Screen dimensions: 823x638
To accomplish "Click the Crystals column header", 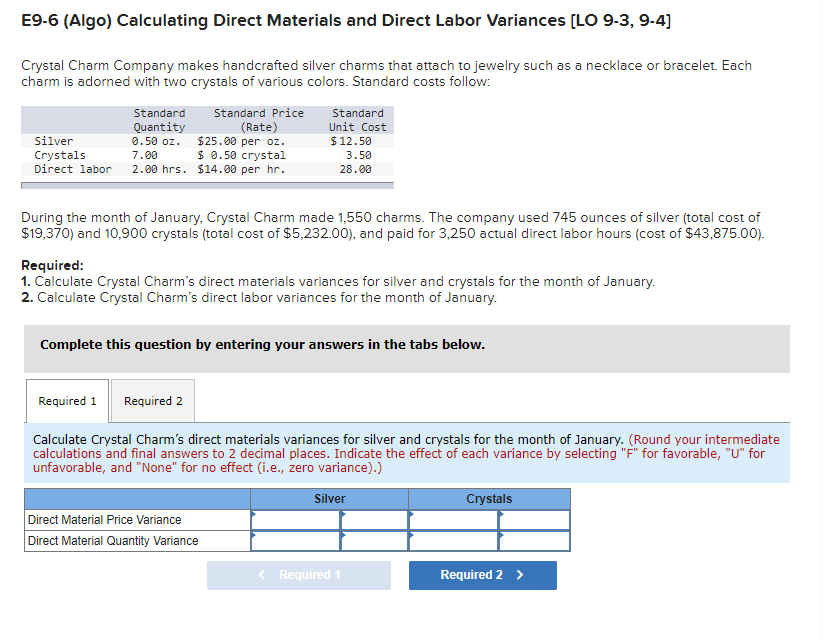I will point(488,498).
